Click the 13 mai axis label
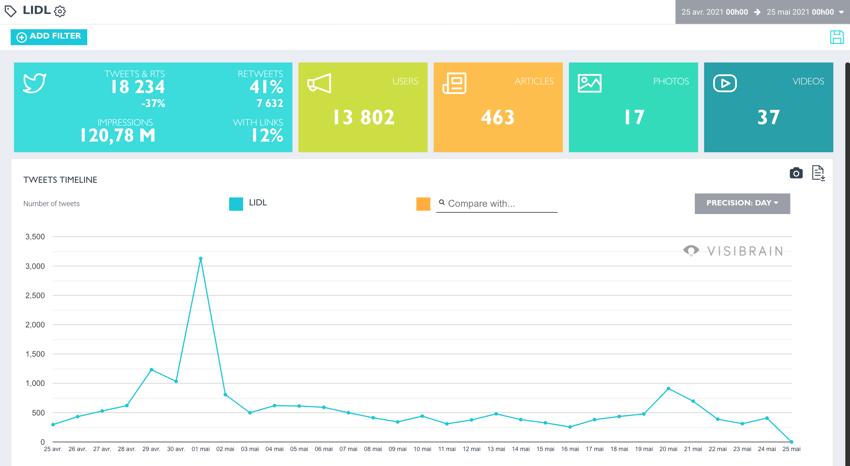 point(496,449)
